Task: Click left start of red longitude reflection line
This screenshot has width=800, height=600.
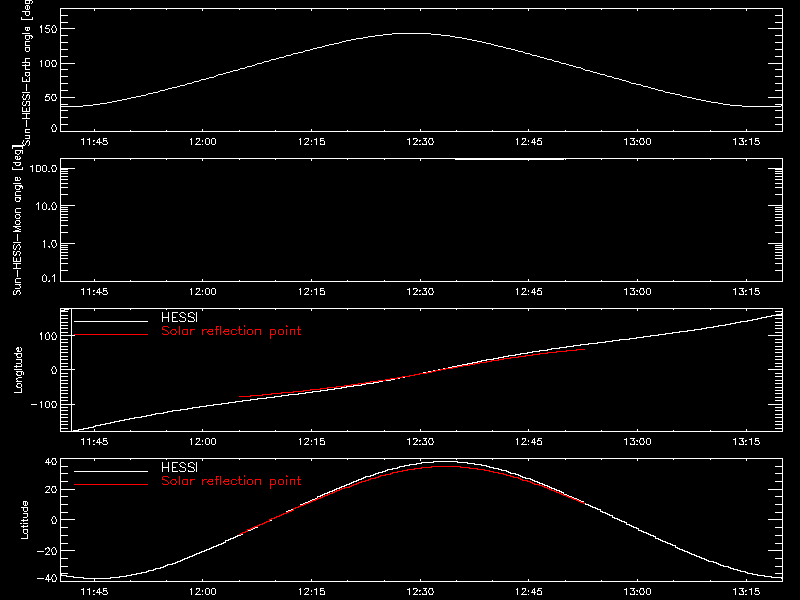Action: click(x=240, y=396)
